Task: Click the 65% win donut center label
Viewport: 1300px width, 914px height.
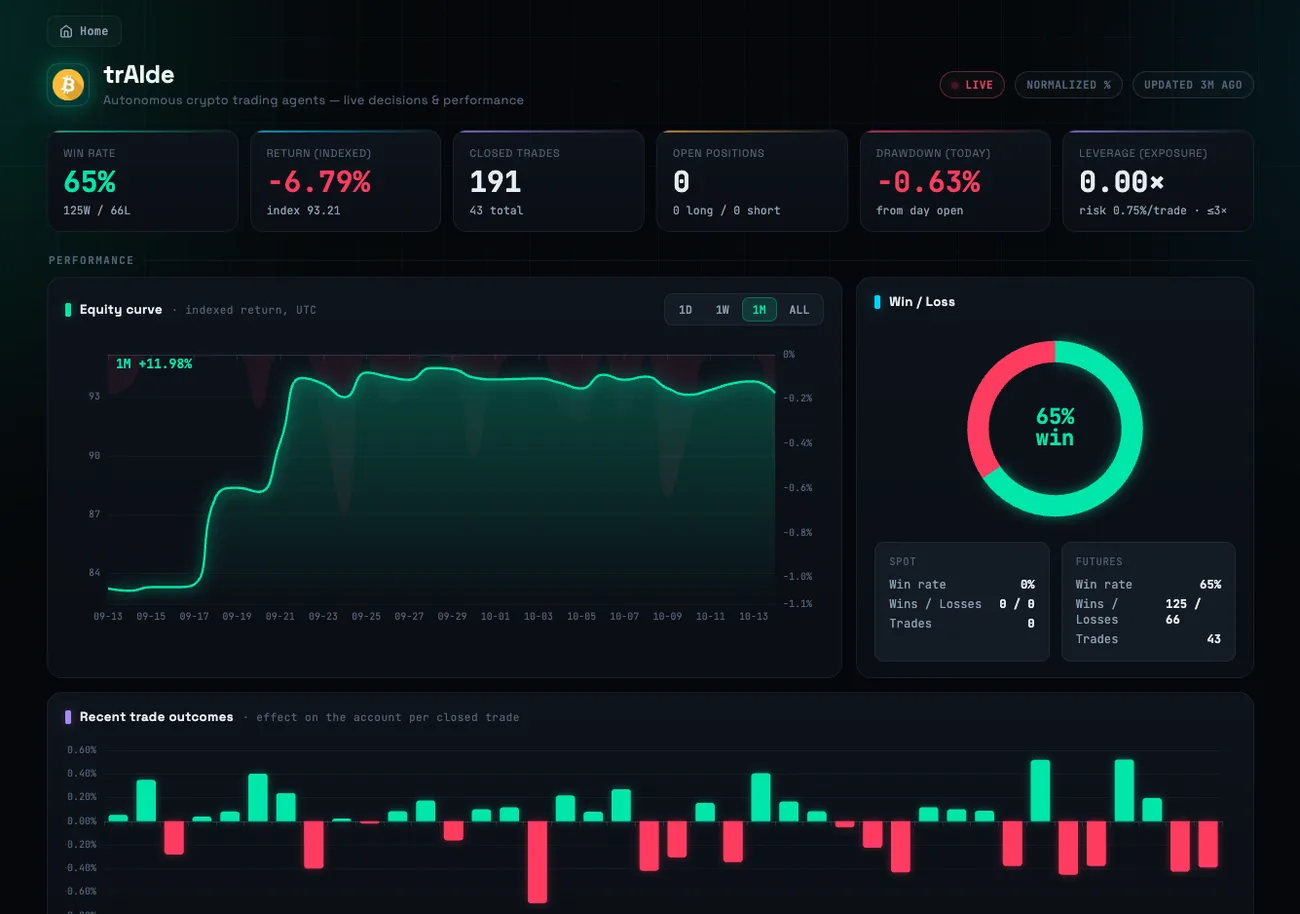Action: click(1055, 427)
